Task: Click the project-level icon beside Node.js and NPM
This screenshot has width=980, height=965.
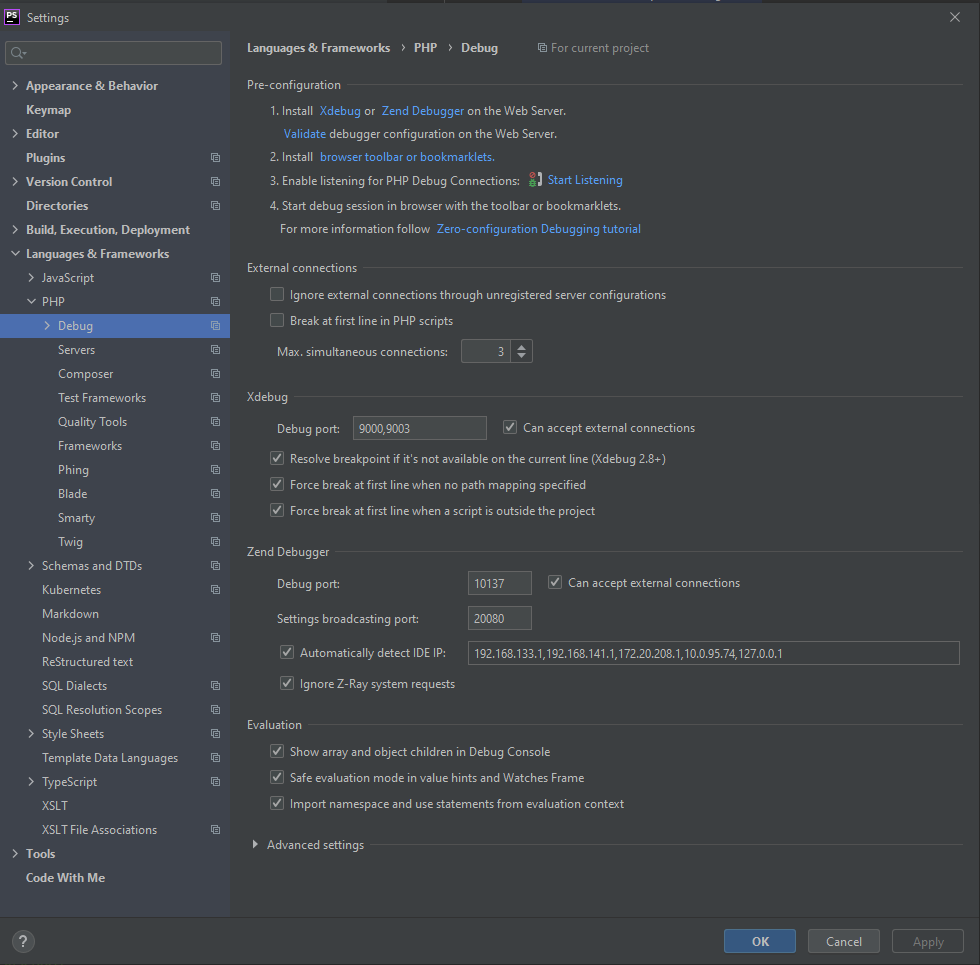Action: 215,638
